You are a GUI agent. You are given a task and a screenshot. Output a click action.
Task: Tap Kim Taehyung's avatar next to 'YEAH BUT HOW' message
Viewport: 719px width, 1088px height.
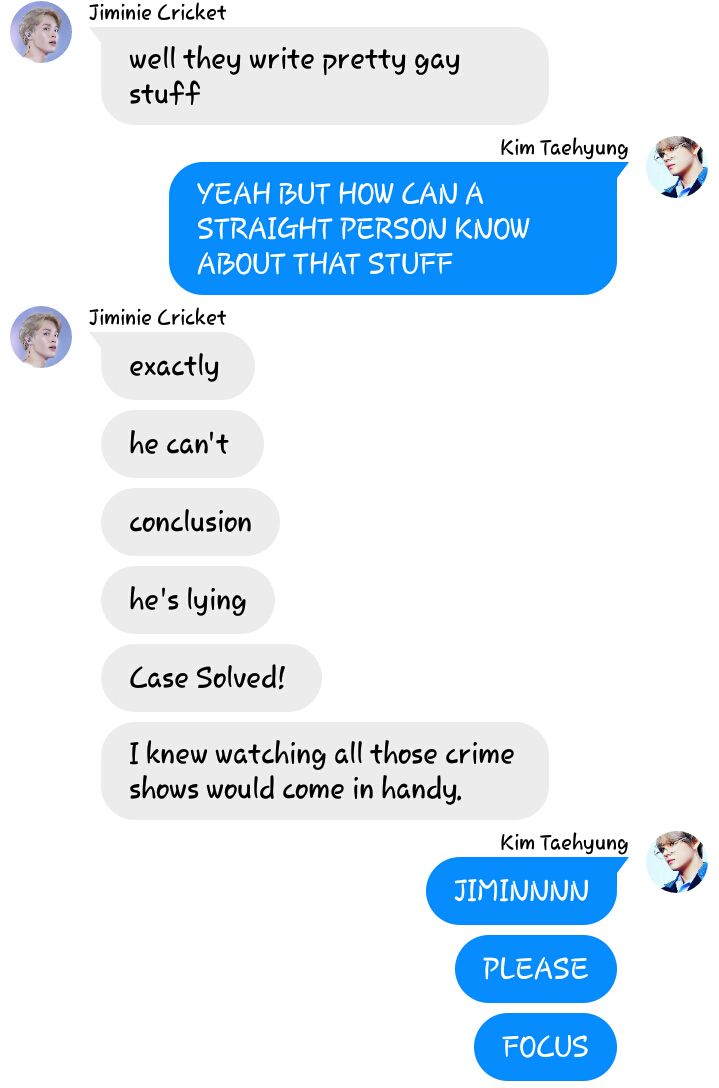click(677, 167)
